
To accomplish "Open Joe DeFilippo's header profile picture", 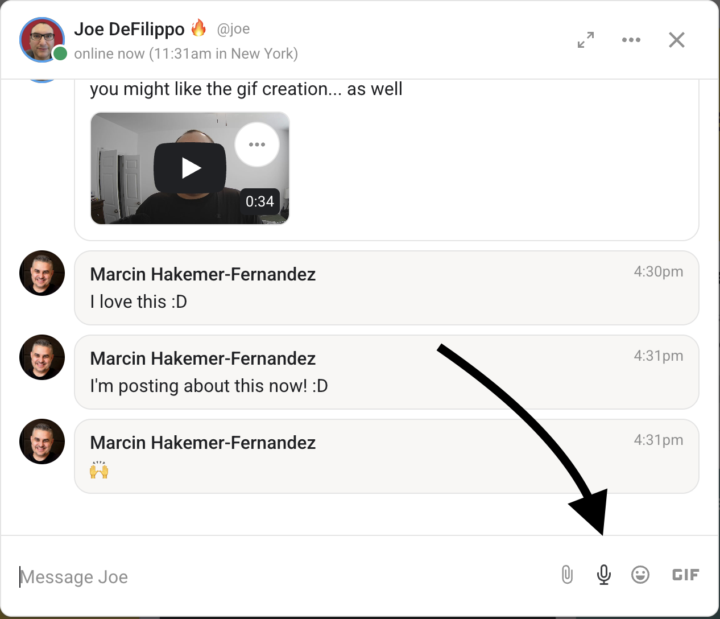I will [x=41, y=39].
